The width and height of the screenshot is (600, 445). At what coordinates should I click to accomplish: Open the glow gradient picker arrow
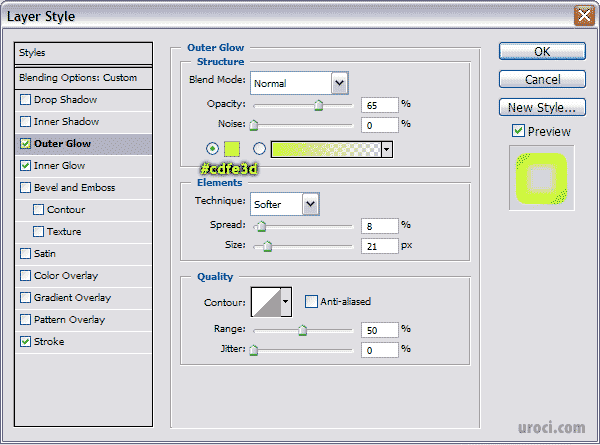[x=387, y=150]
